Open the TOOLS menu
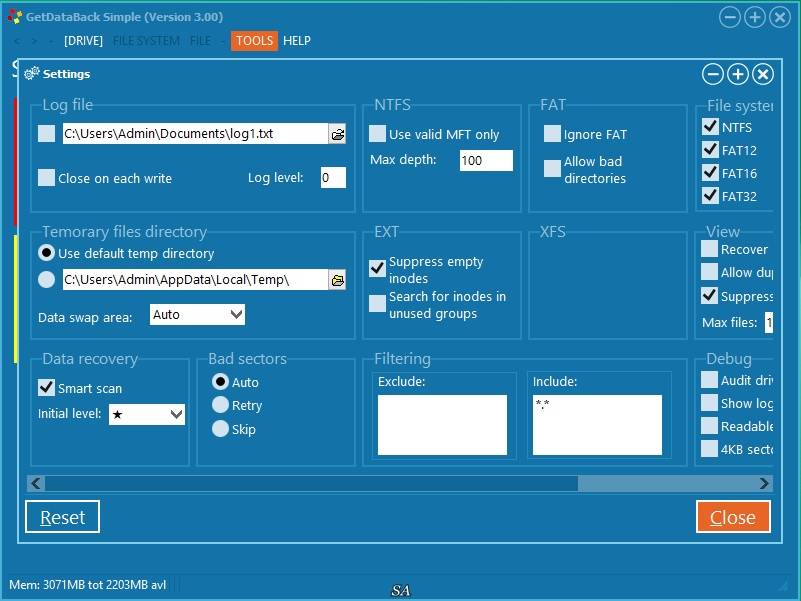Image resolution: width=801 pixels, height=601 pixels. click(x=254, y=41)
